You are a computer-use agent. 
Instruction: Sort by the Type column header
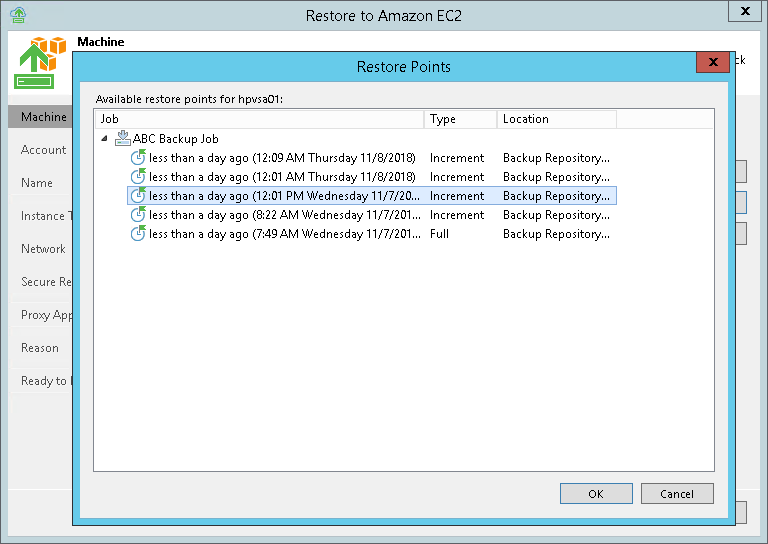(460, 119)
